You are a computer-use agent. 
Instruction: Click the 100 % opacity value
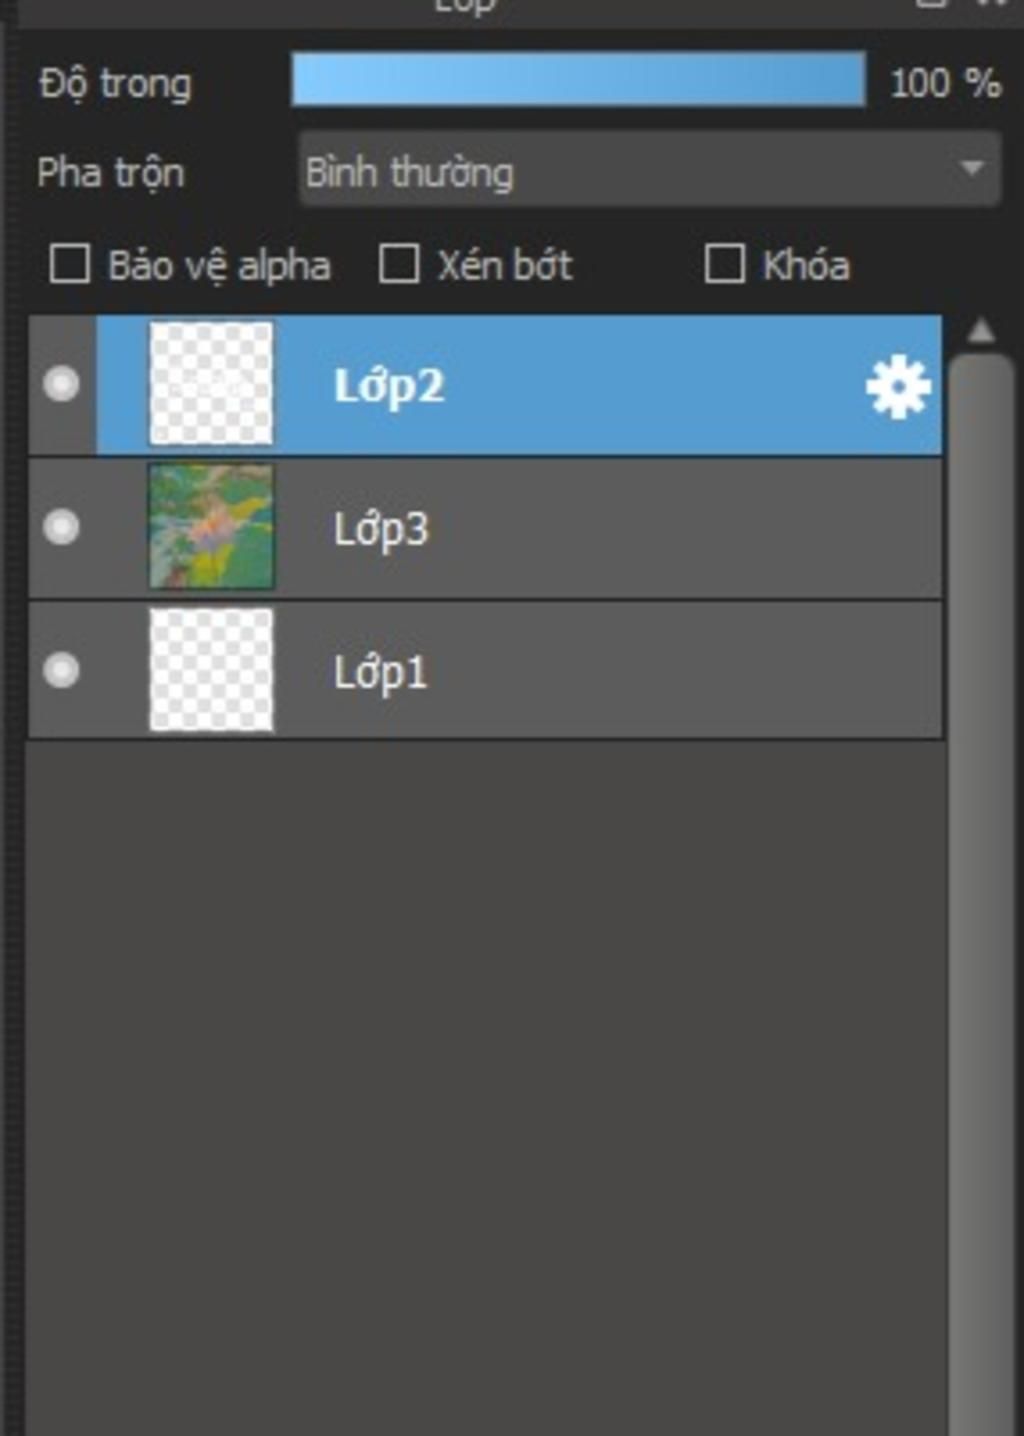tap(945, 83)
